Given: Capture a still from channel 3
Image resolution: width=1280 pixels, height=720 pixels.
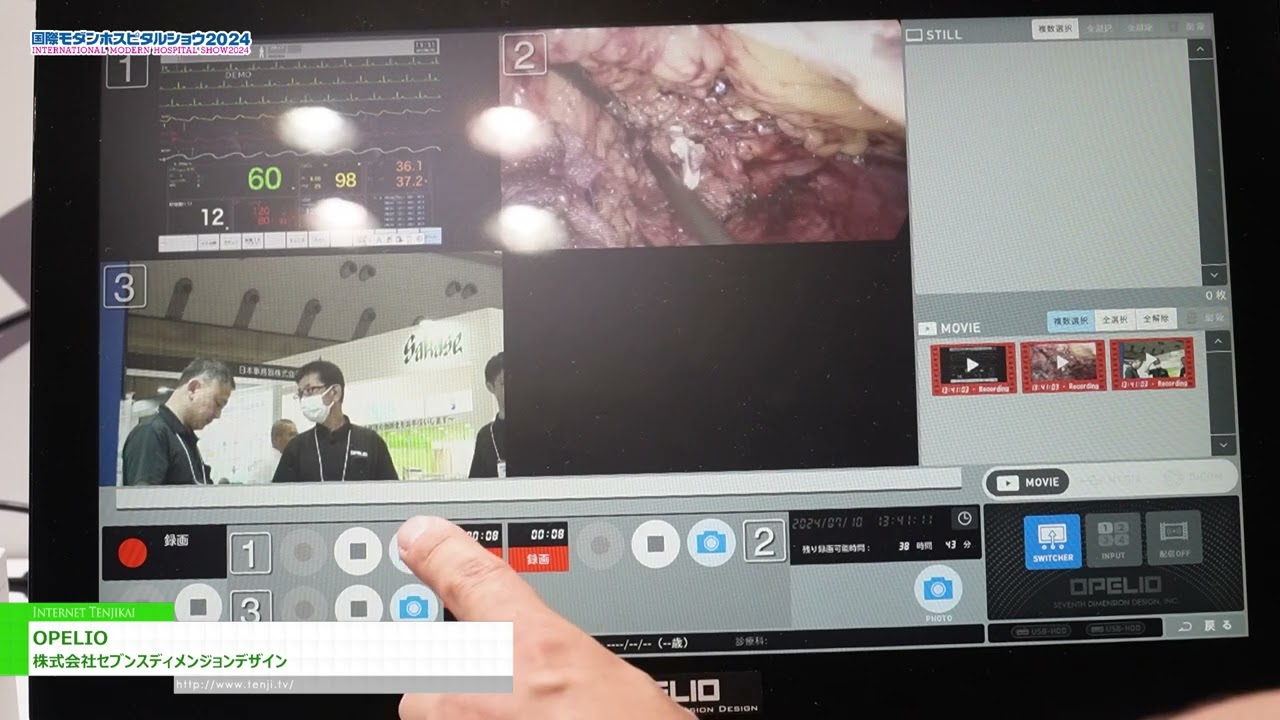Looking at the screenshot, I should point(413,606).
